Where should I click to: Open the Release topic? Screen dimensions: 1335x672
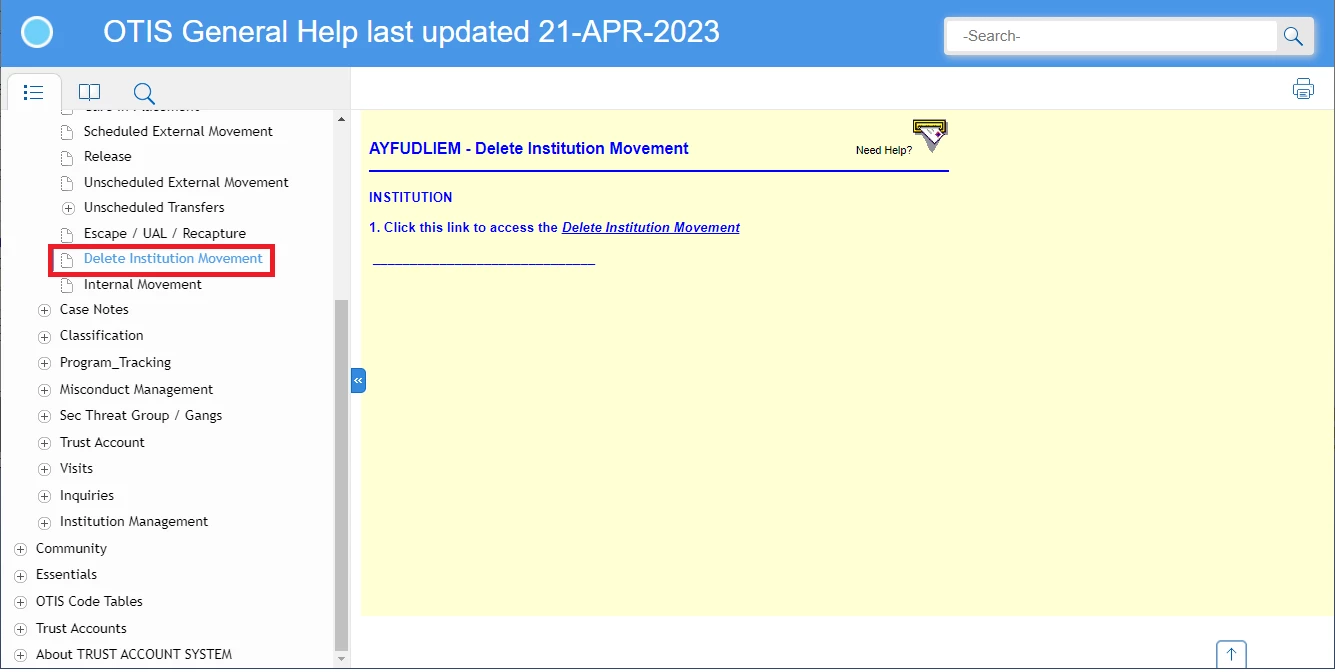pyautogui.click(x=108, y=156)
